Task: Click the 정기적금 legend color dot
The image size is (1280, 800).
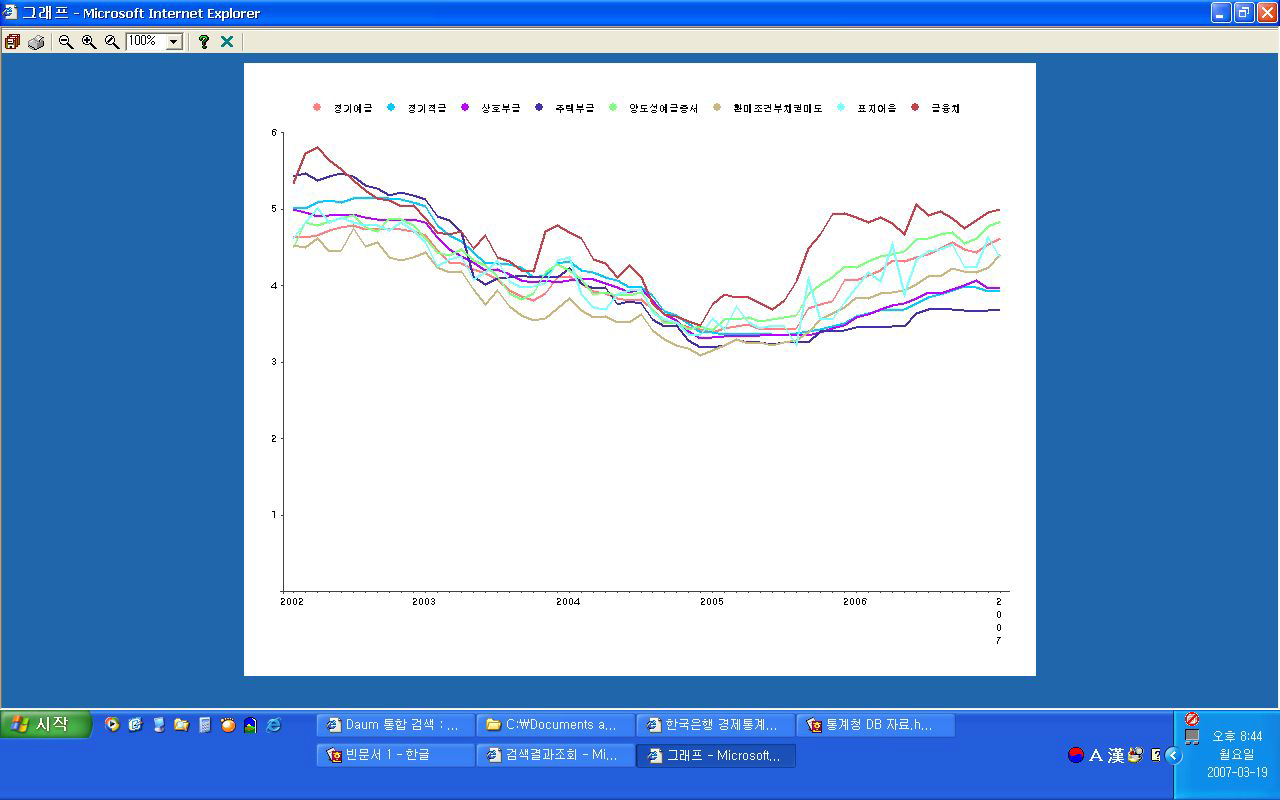Action: 391,107
